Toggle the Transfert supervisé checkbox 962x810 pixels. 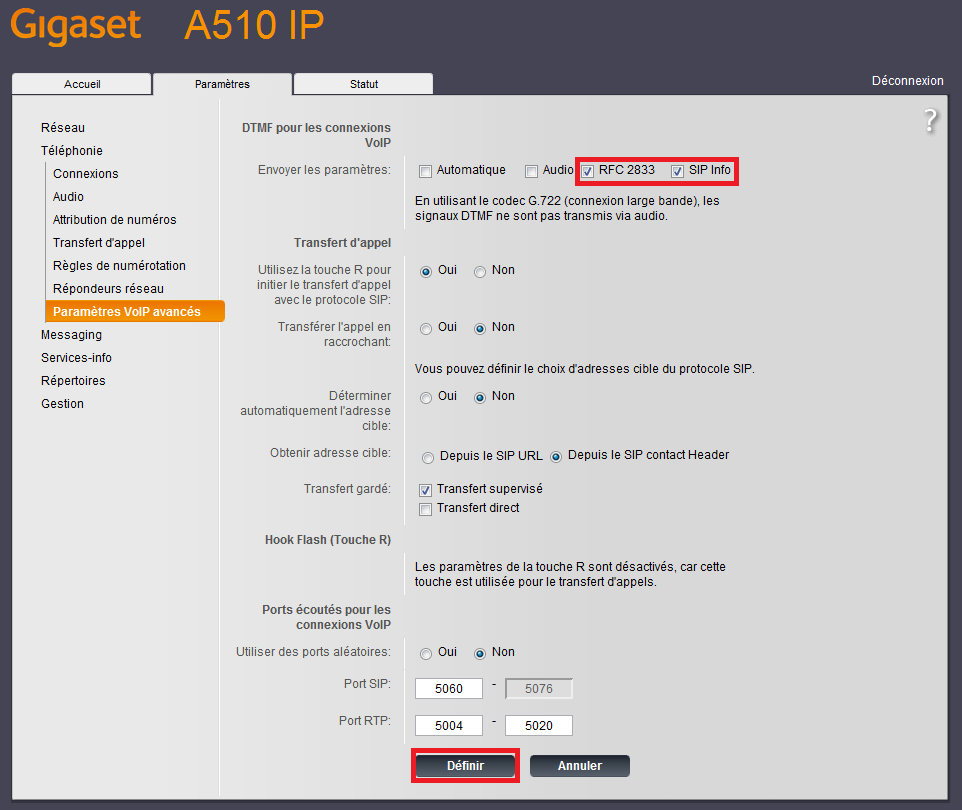425,490
